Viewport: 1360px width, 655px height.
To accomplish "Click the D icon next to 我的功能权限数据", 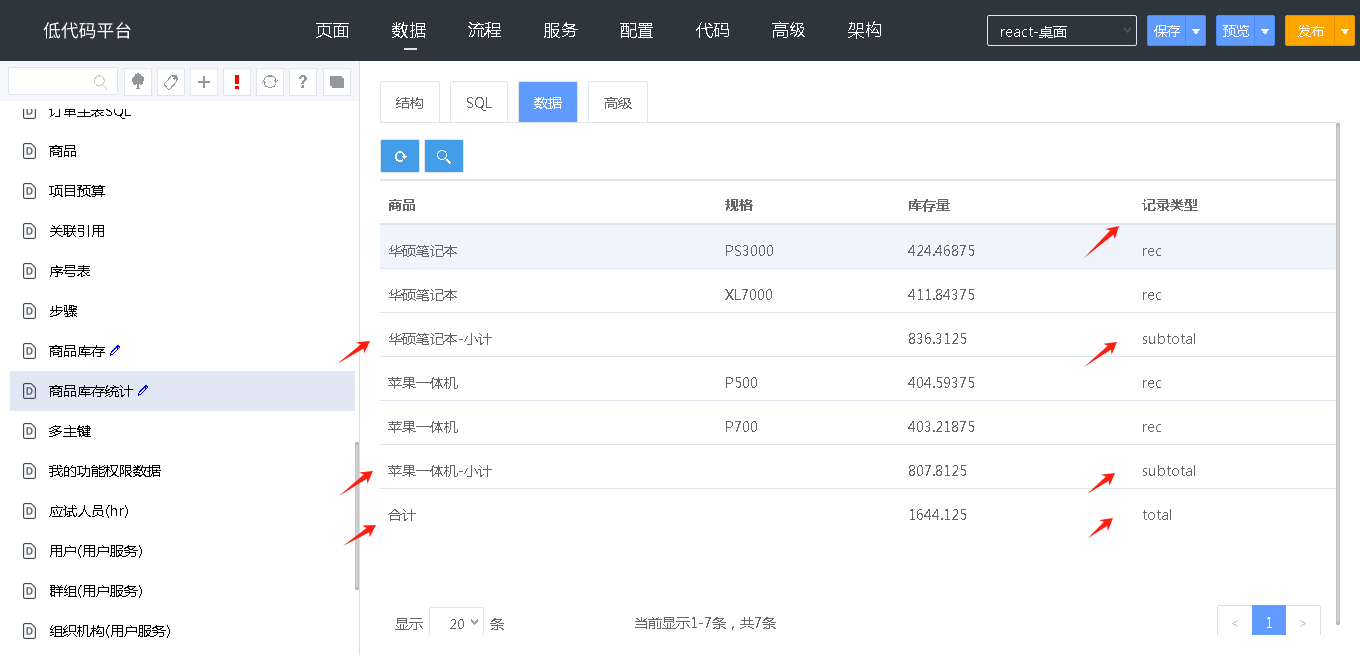I will click(29, 471).
